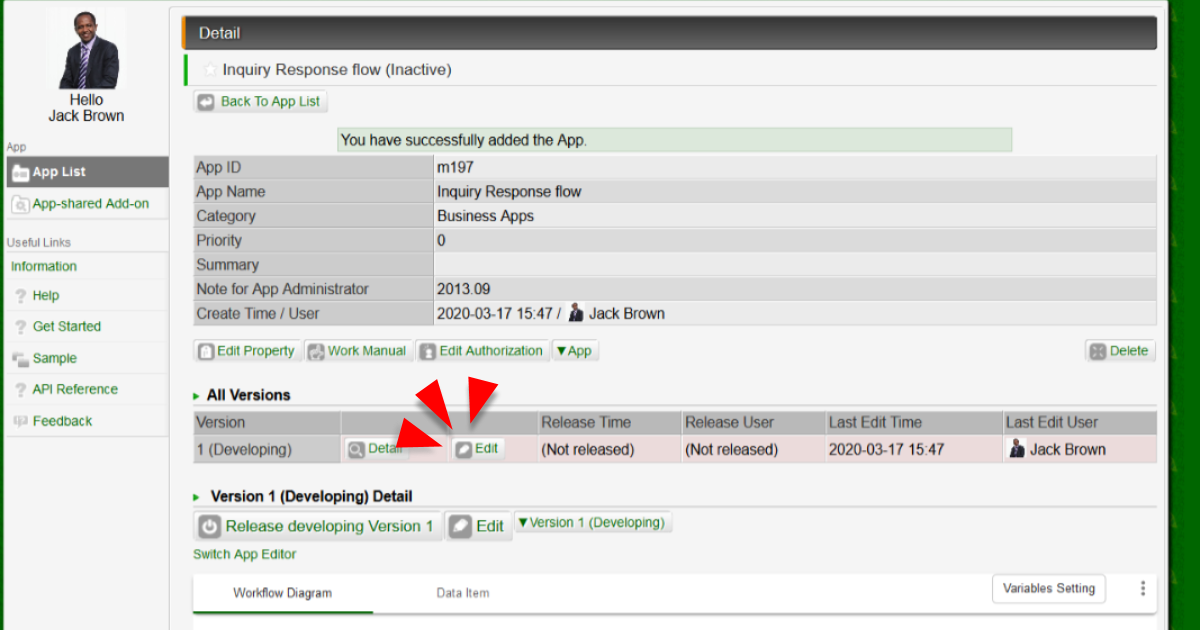Expand the Version 1 (Developing) dropdown
Viewport: 1200px width, 630px height.
click(x=592, y=523)
